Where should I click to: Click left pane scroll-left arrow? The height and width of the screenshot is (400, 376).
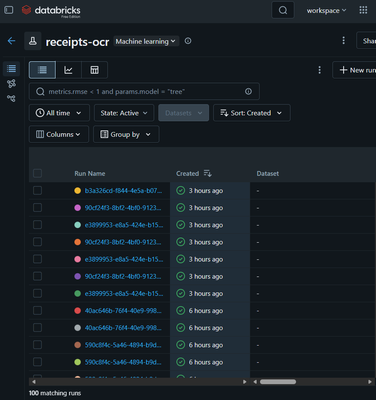(x=34, y=382)
